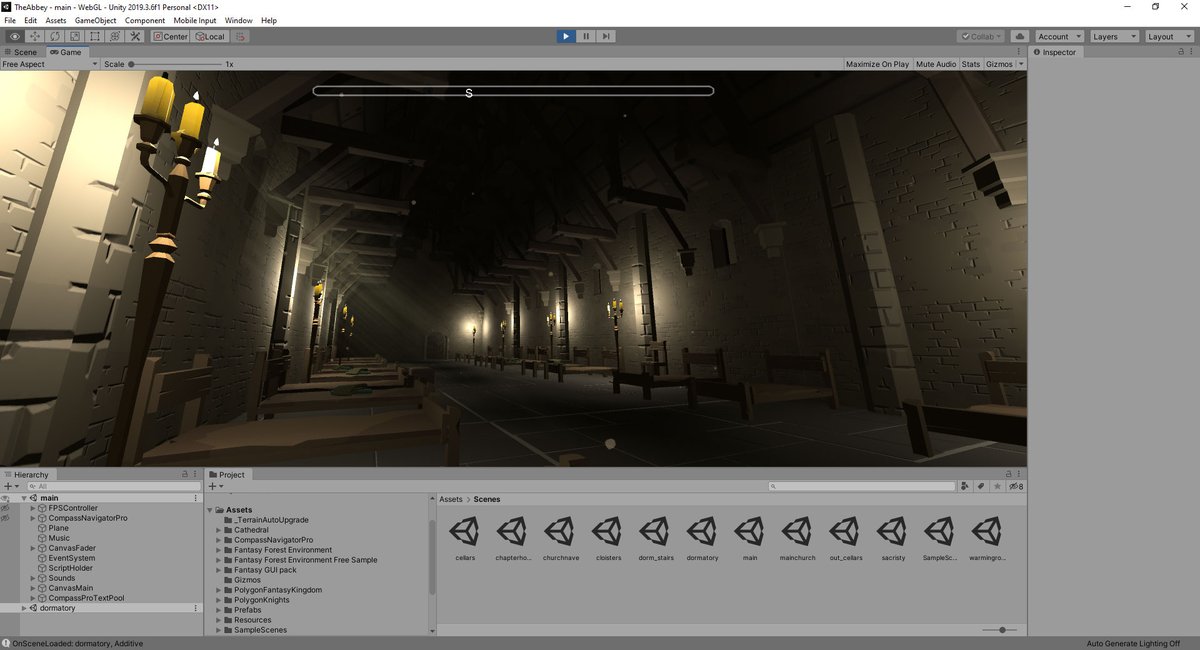The image size is (1200, 650).
Task: Collapse the main scene in Hierarchy
Action: click(x=24, y=498)
